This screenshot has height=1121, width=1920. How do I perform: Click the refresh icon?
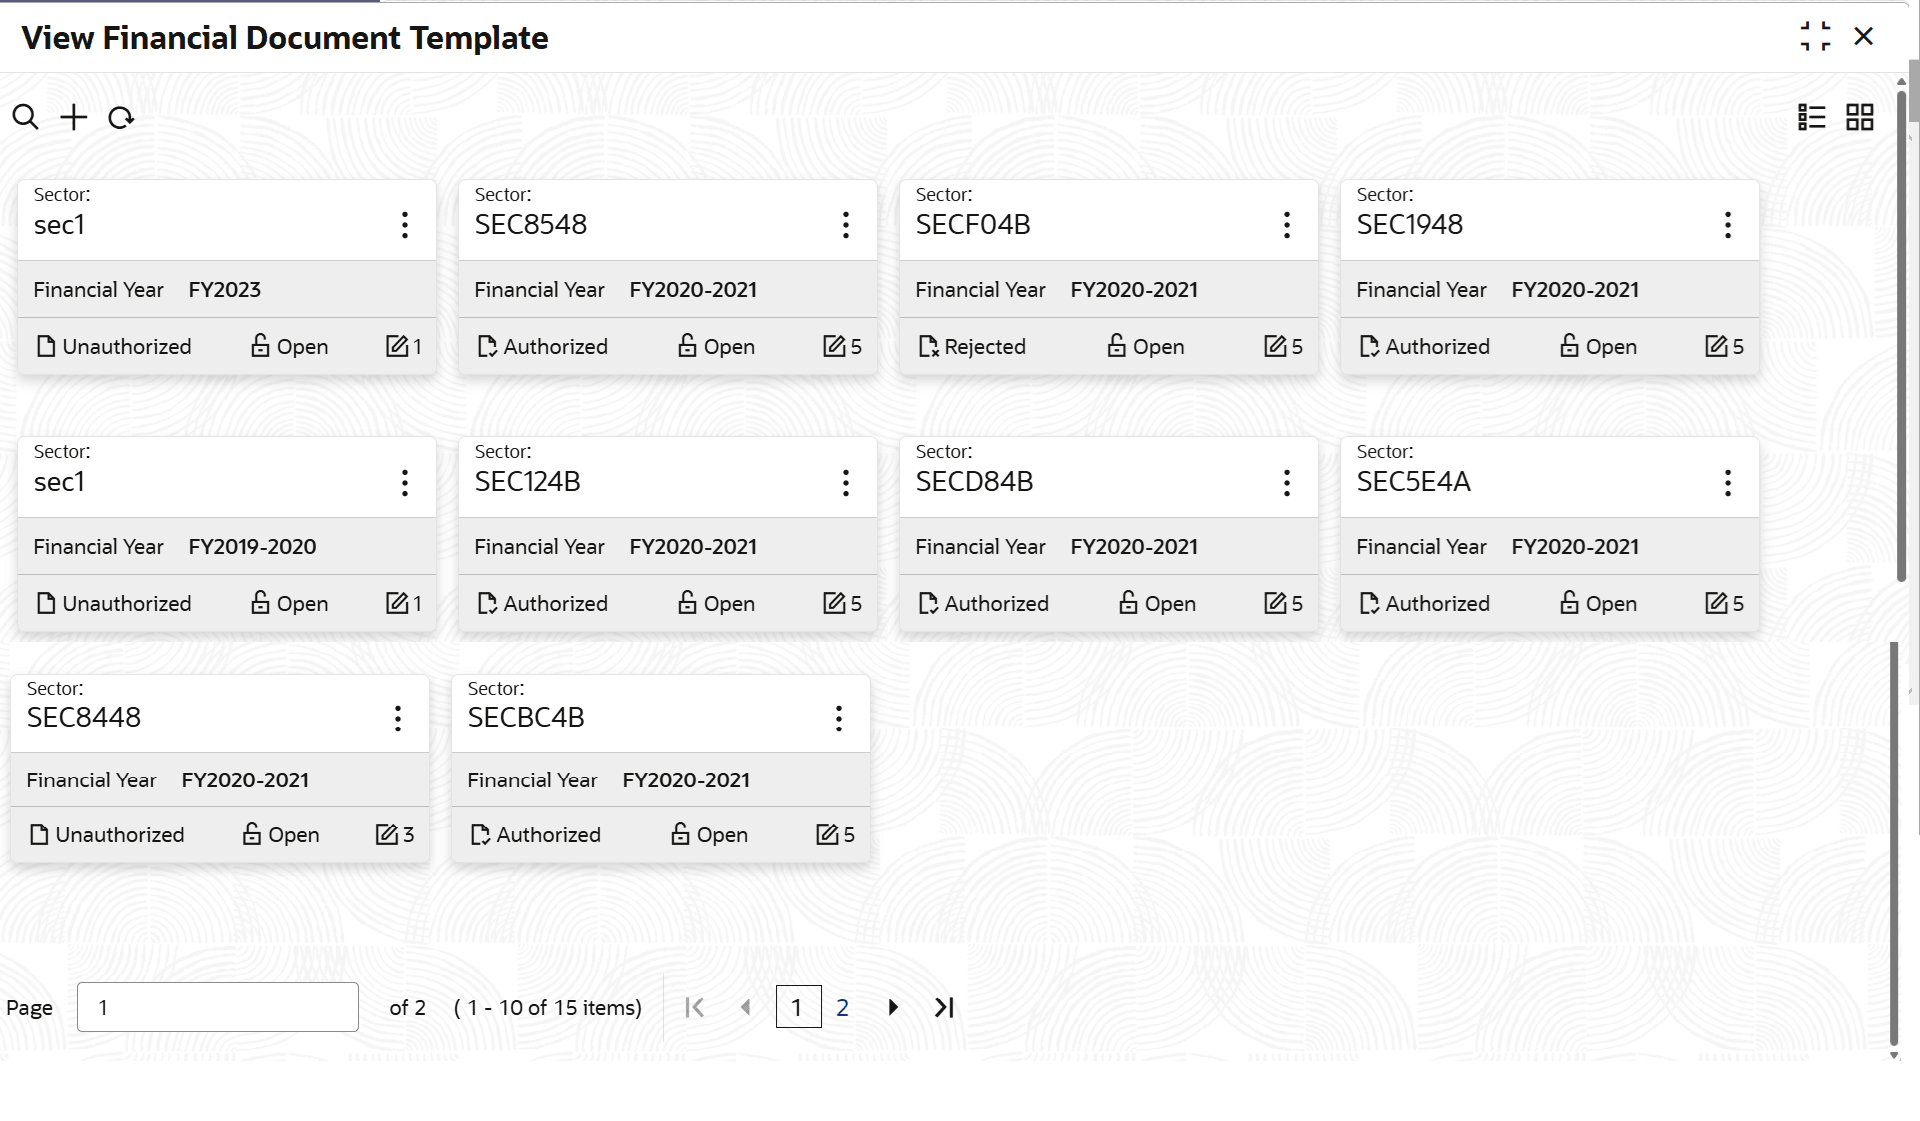point(121,118)
